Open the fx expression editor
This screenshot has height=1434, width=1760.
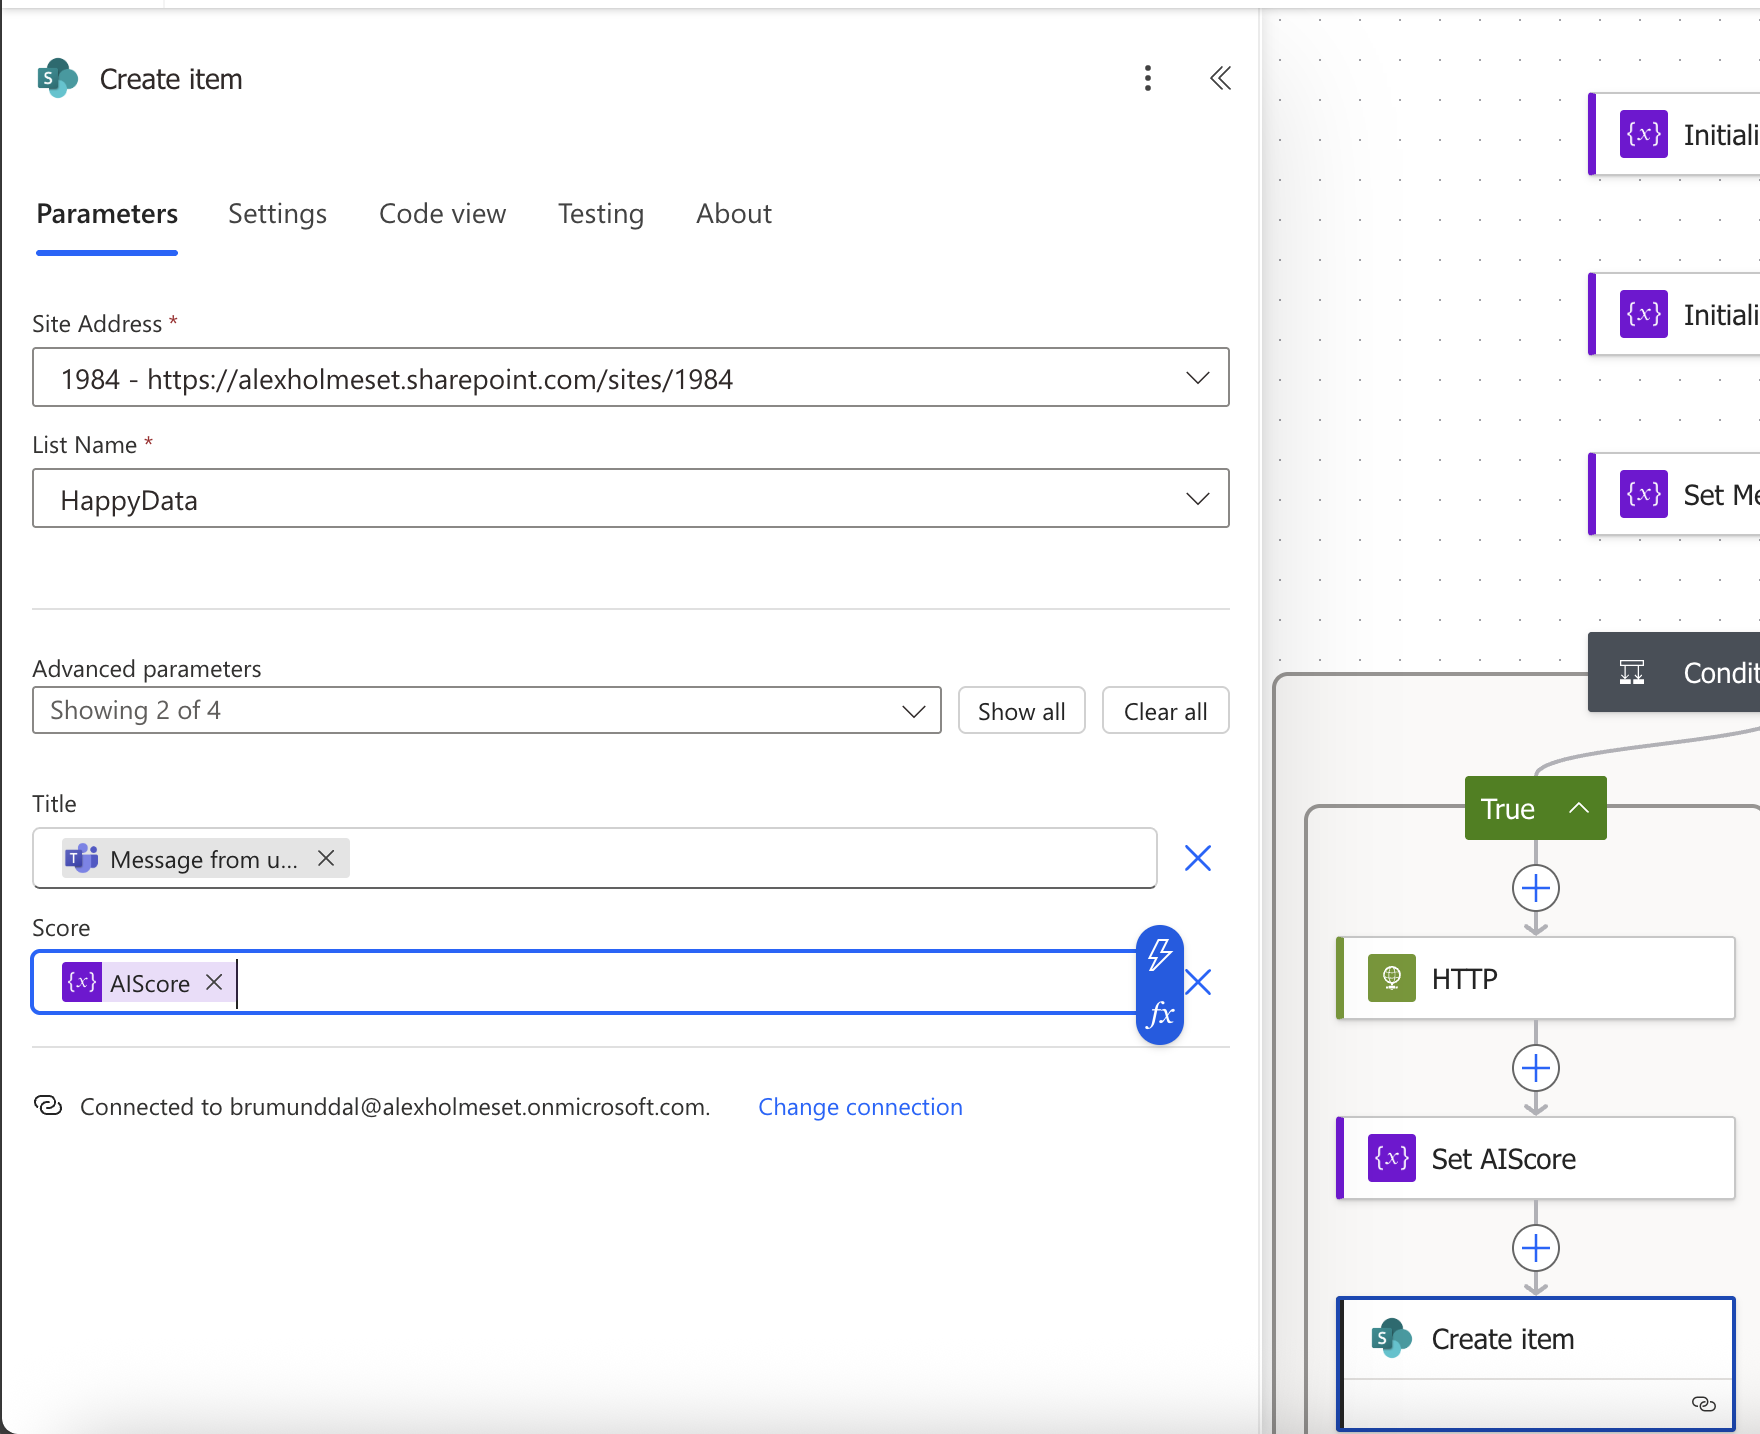click(1160, 1014)
